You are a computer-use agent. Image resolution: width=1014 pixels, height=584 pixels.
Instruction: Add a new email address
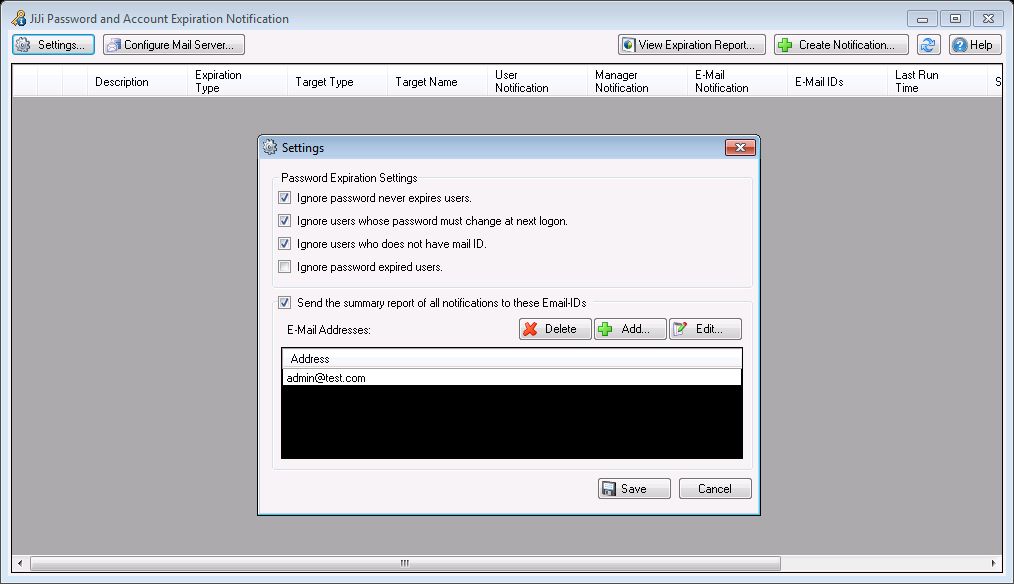630,329
